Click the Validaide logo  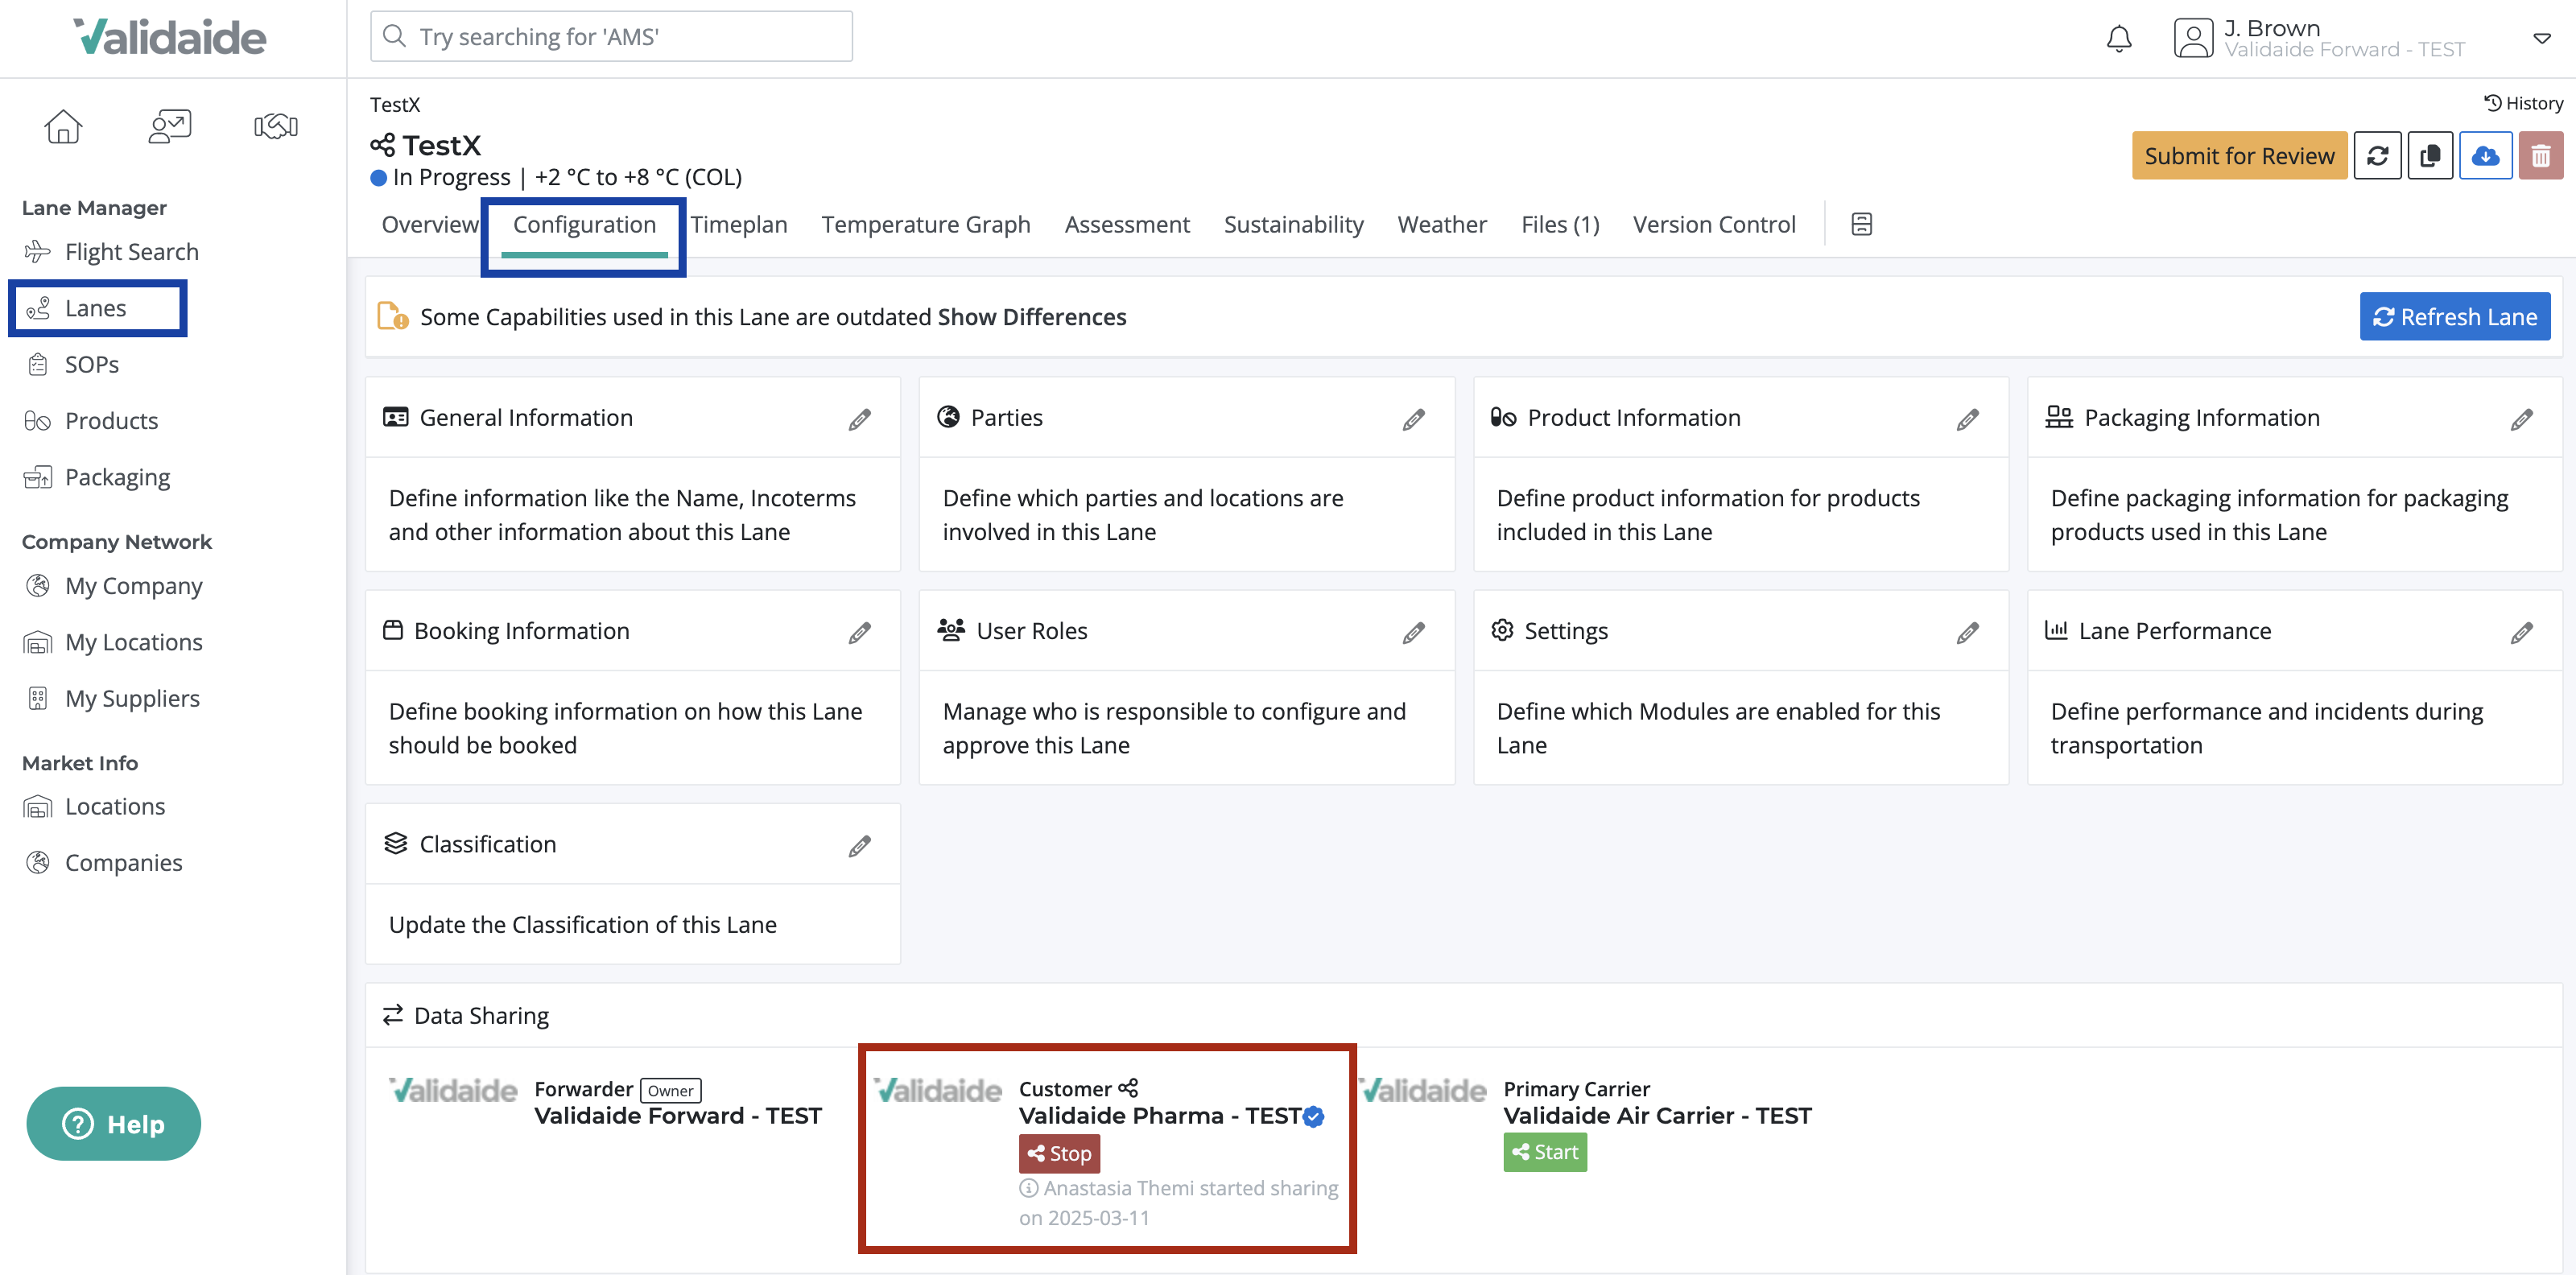click(170, 37)
